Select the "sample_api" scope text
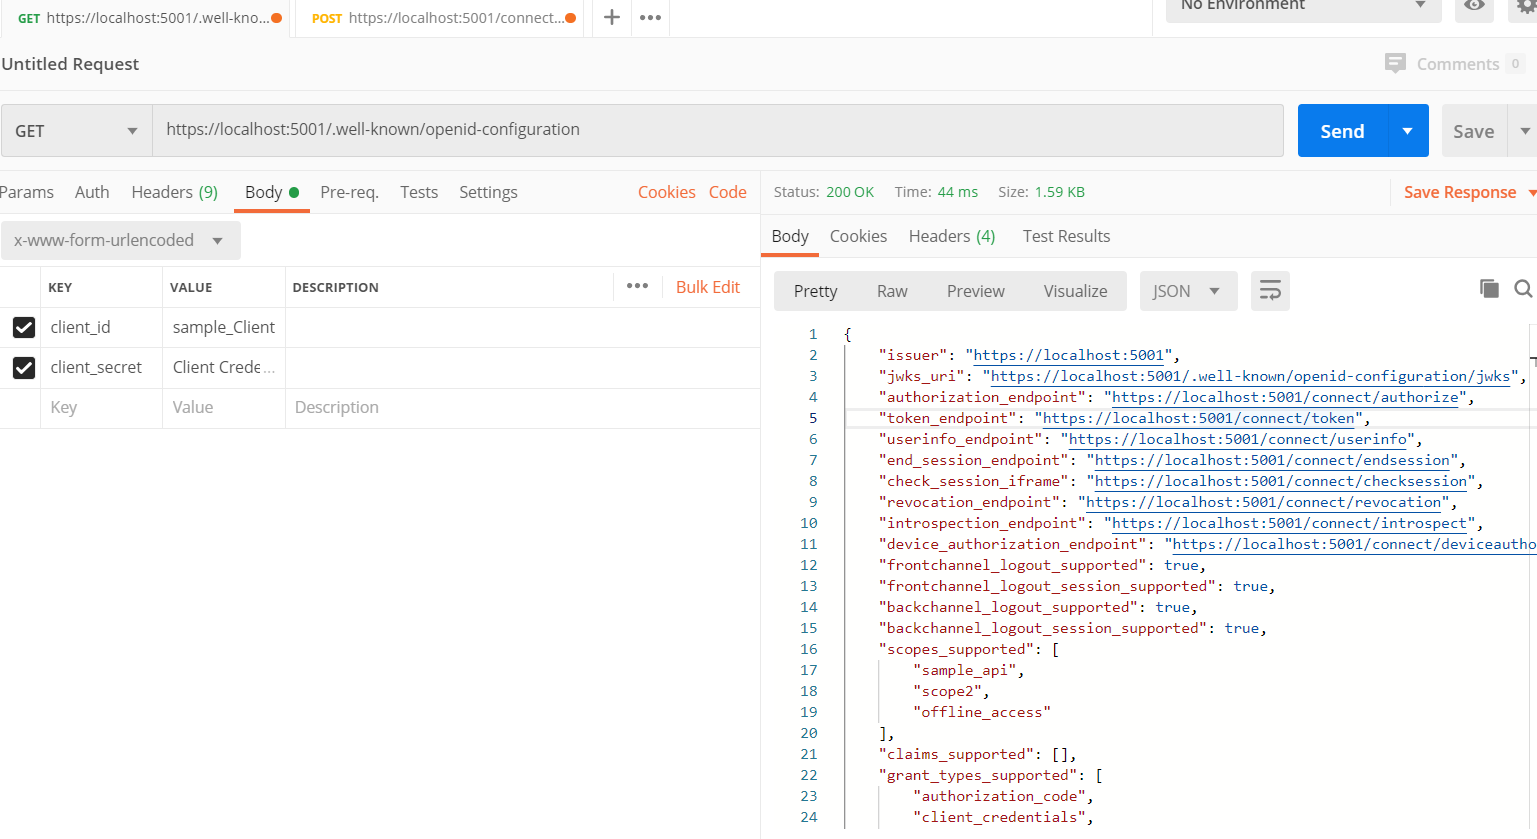Screen dimensions: 1537x839 tap(964, 670)
